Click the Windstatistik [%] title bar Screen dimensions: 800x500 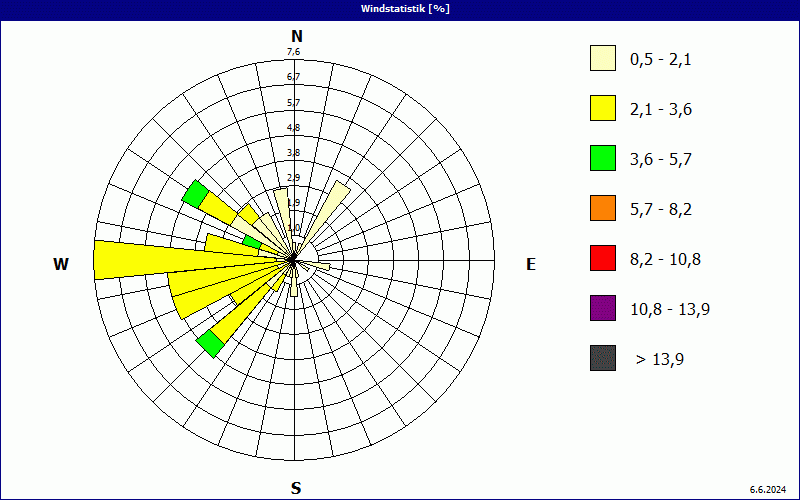tap(400, 9)
